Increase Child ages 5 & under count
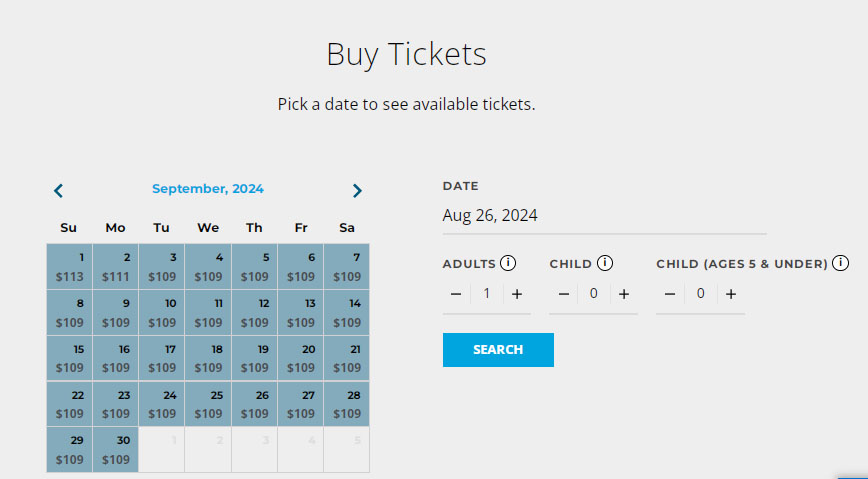The image size is (868, 479). point(731,294)
